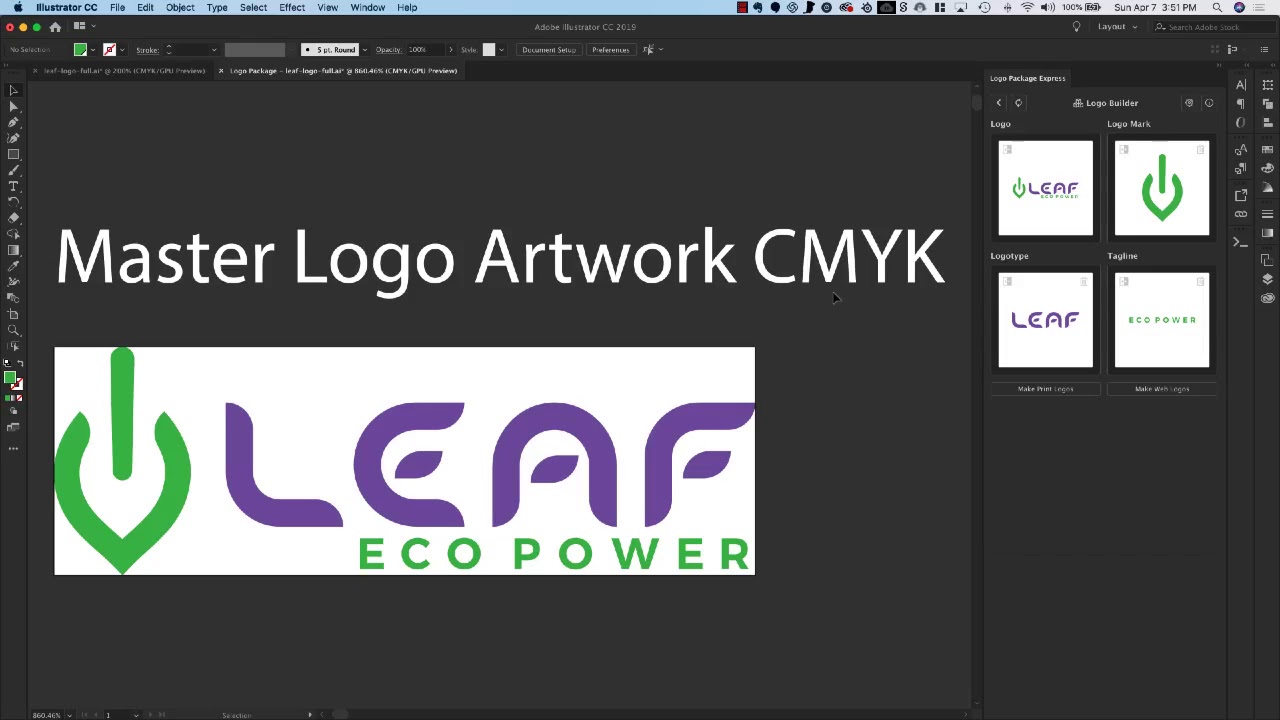
Task: Select the Eyedropper tool
Action: (x=13, y=266)
